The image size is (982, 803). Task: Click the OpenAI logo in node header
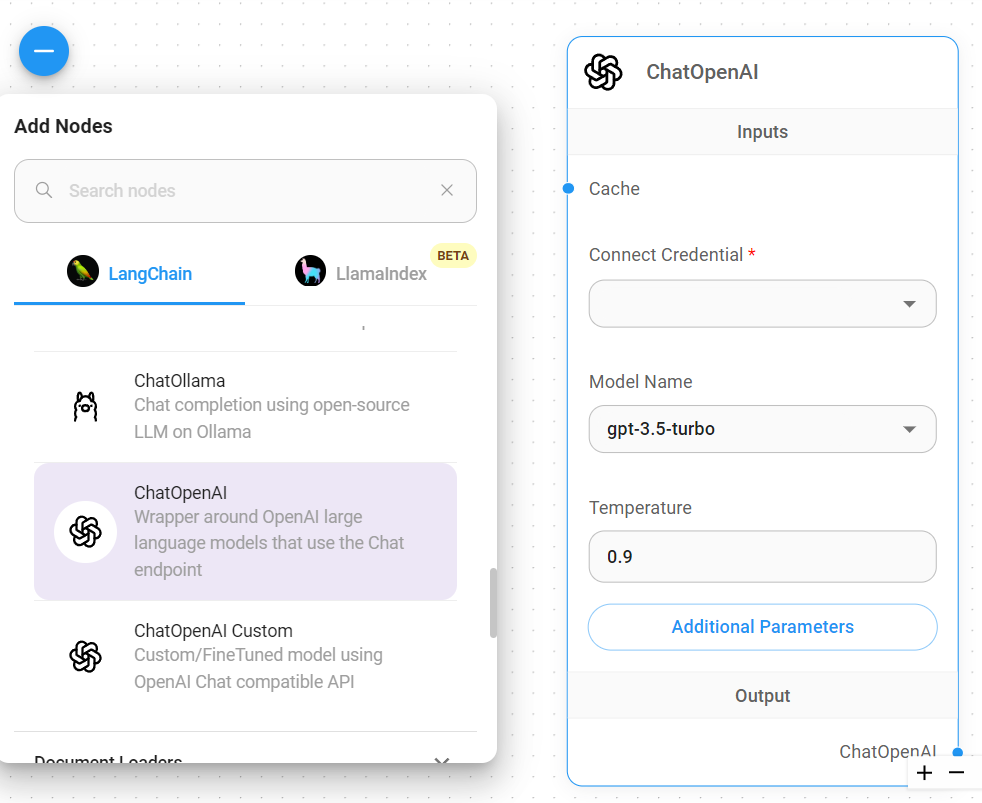pyautogui.click(x=604, y=72)
